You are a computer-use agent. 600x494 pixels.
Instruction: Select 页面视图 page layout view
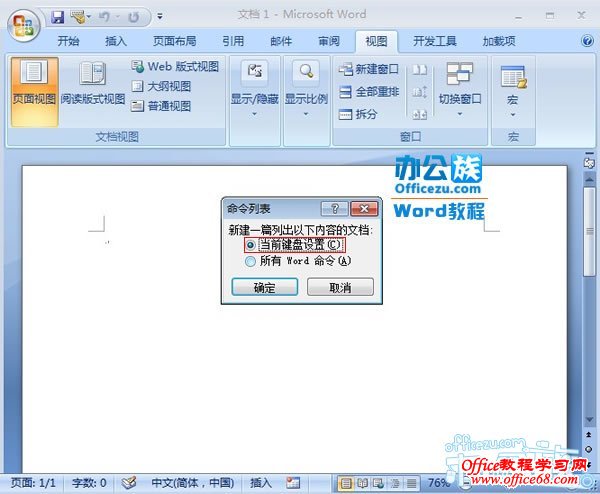pos(34,92)
